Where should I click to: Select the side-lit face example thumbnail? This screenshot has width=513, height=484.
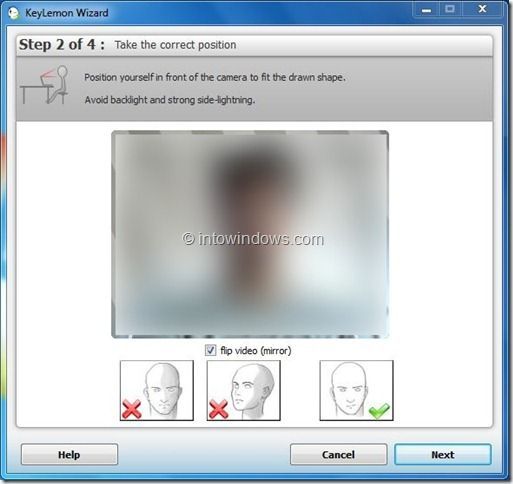pyautogui.click(x=157, y=390)
